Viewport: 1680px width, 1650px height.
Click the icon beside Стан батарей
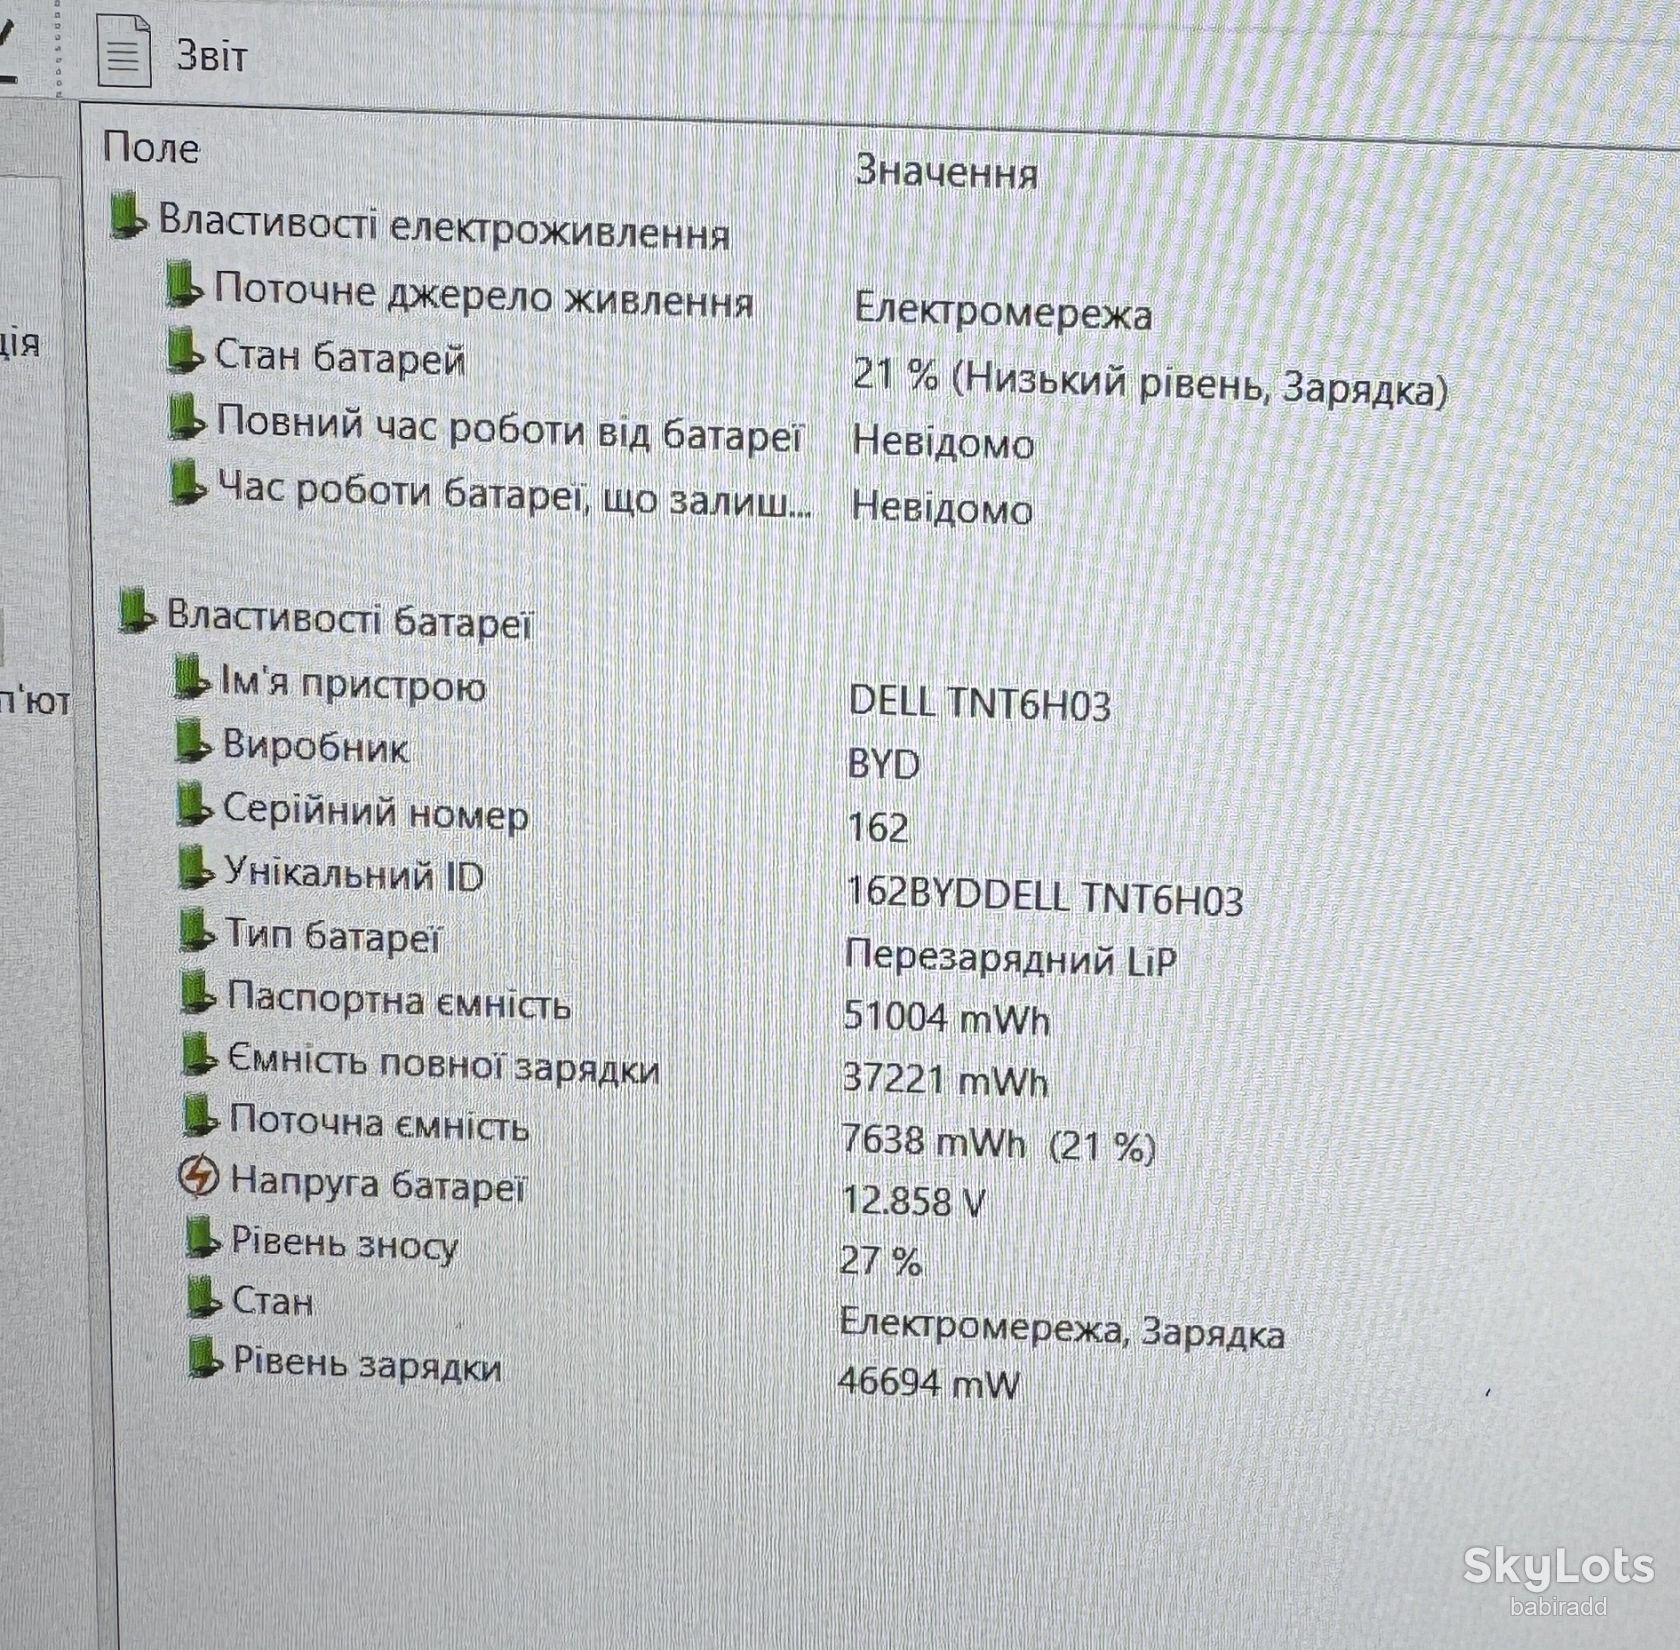[186, 351]
